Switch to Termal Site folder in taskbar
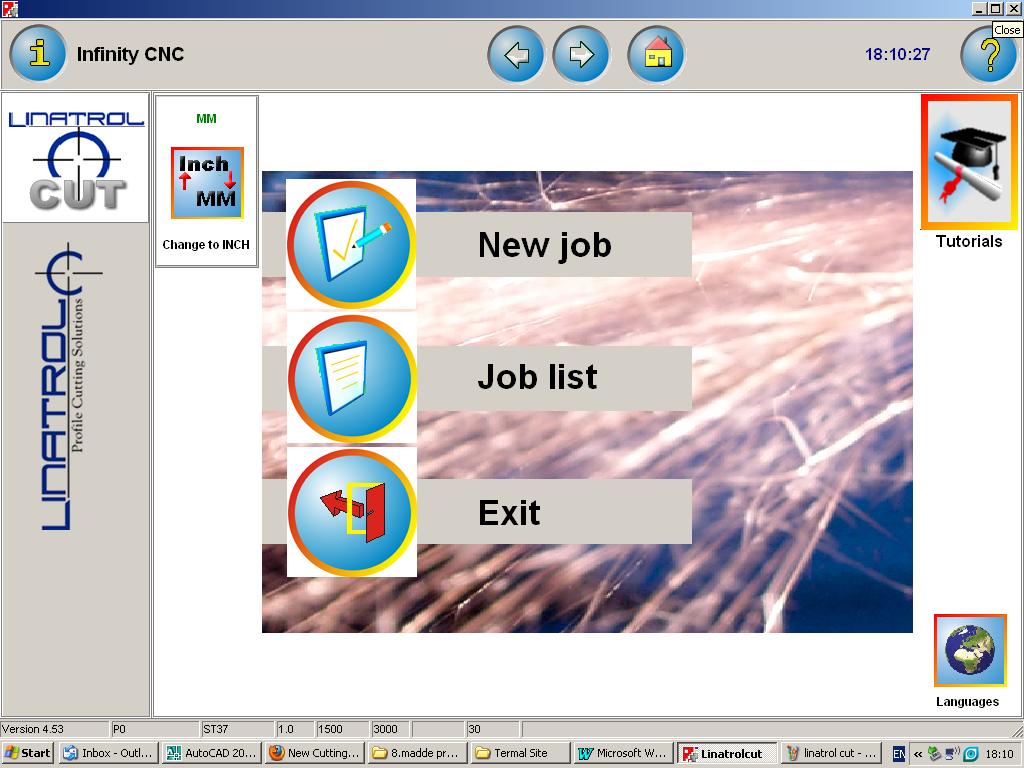The height and width of the screenshot is (768, 1024). click(x=519, y=753)
